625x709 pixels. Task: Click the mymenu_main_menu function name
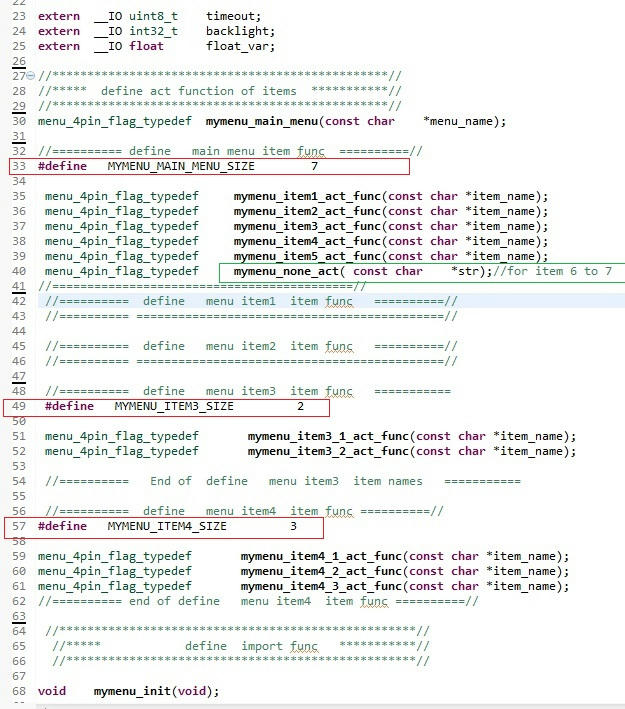click(x=262, y=121)
